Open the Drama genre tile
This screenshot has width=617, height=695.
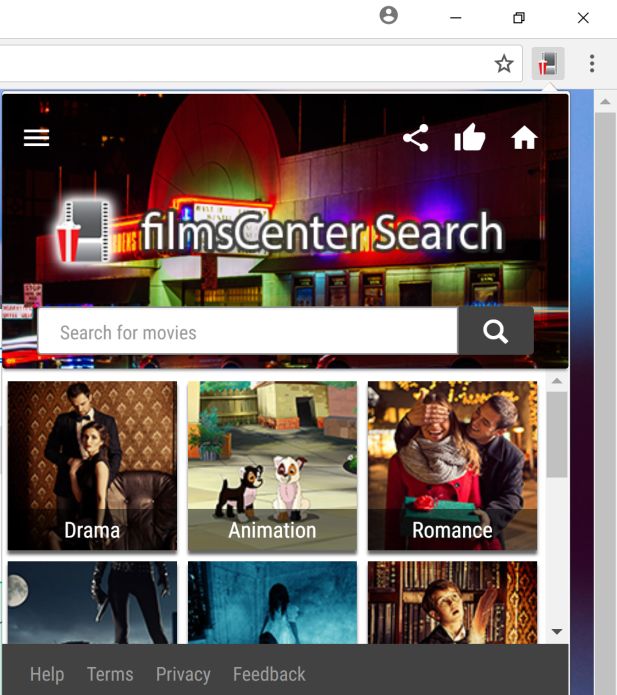point(92,465)
